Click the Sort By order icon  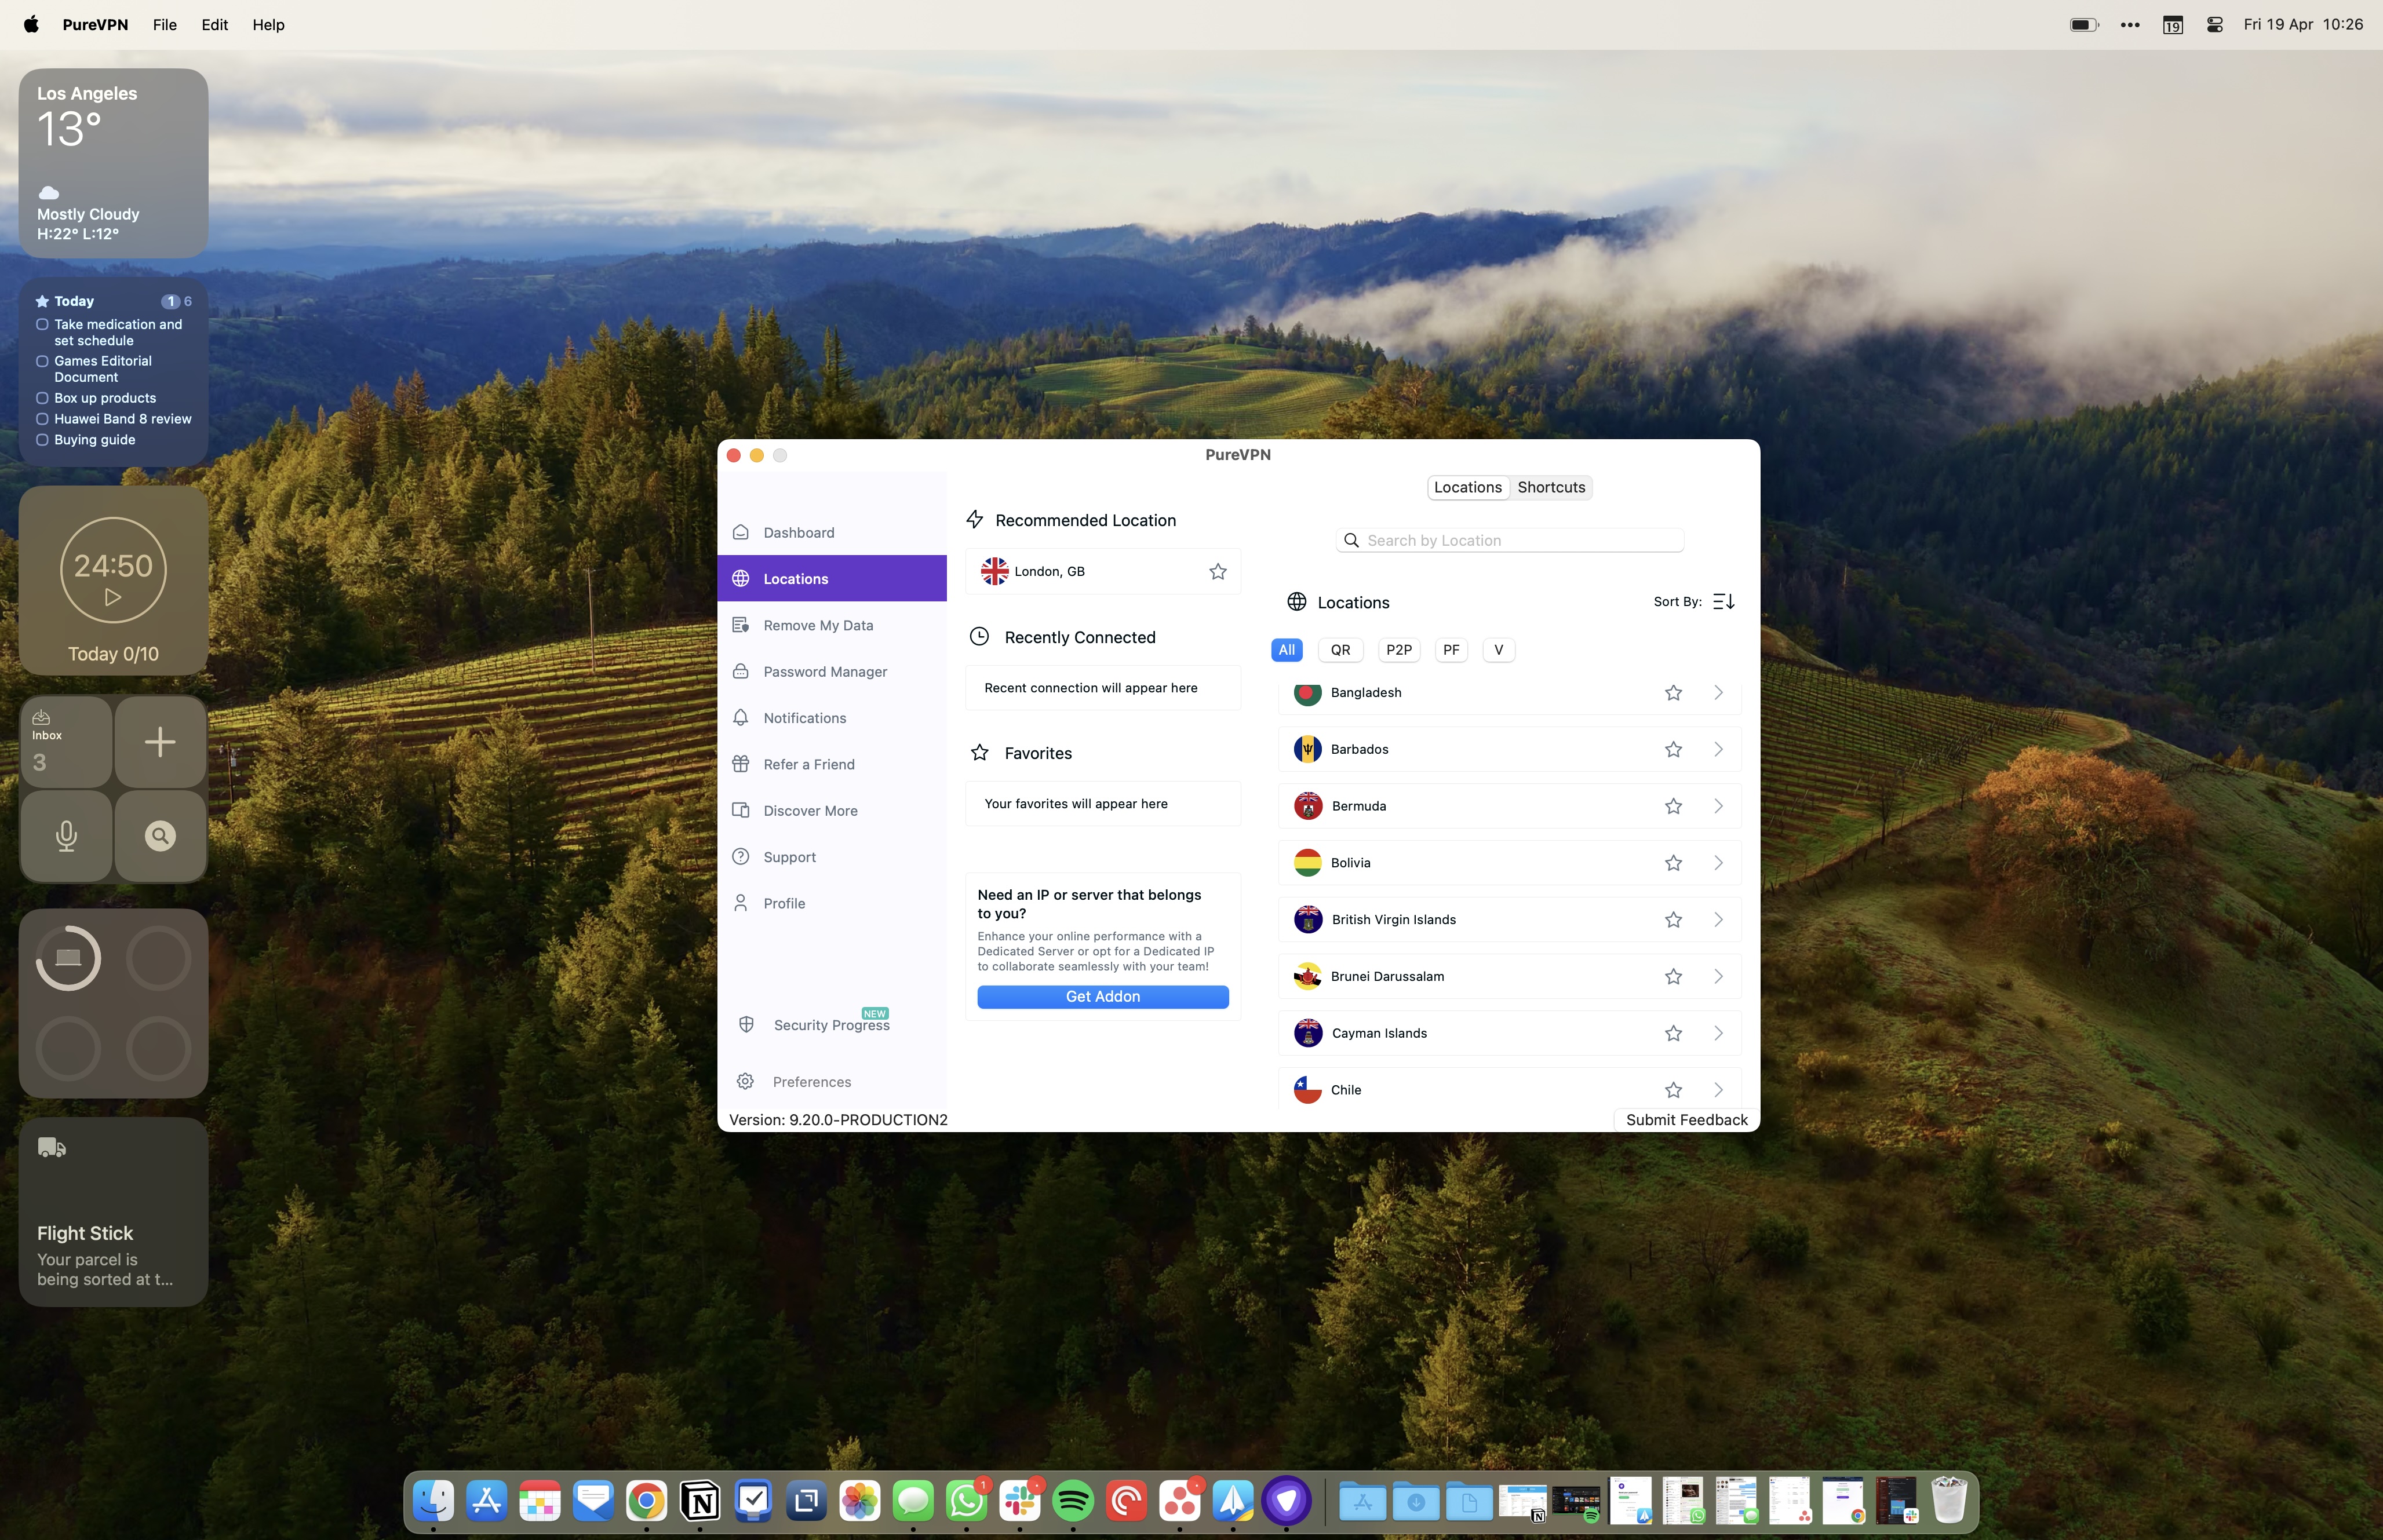click(x=1723, y=602)
